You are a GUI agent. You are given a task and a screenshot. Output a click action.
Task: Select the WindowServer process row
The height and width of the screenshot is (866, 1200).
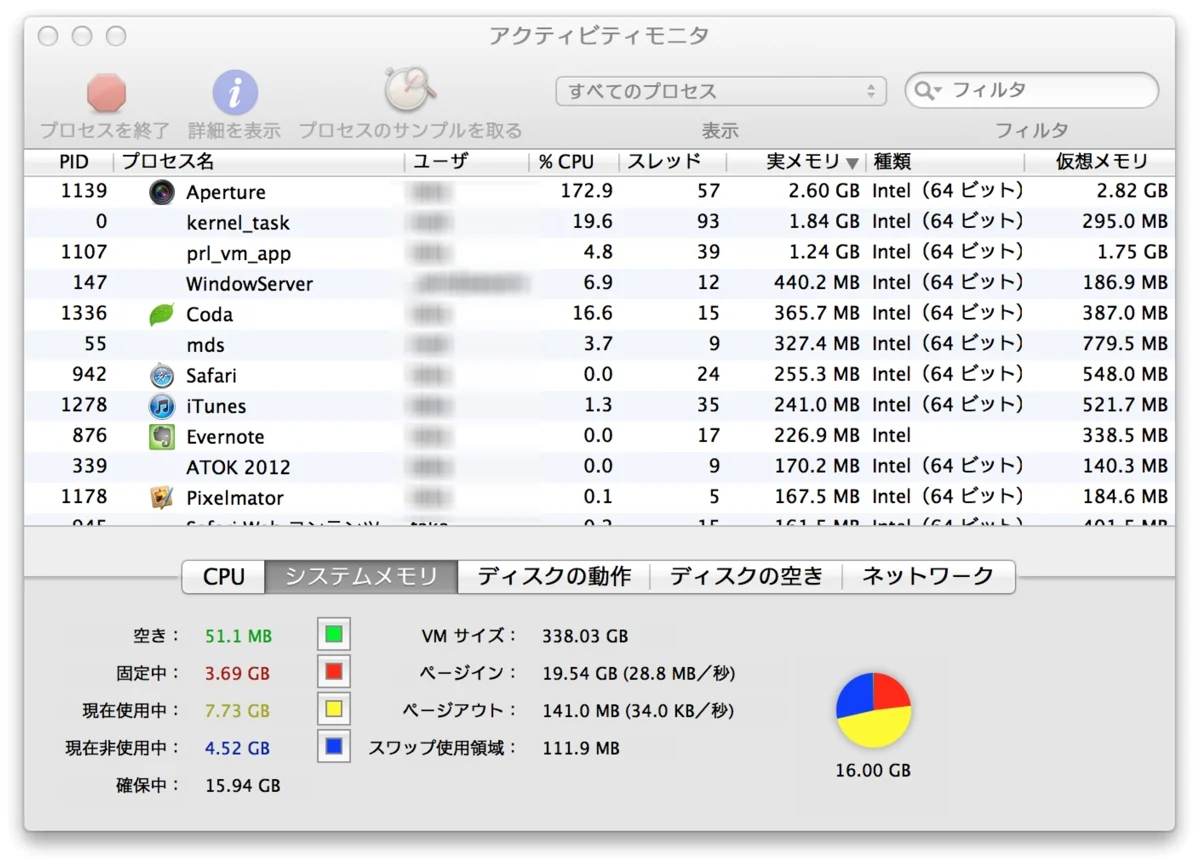coord(600,284)
